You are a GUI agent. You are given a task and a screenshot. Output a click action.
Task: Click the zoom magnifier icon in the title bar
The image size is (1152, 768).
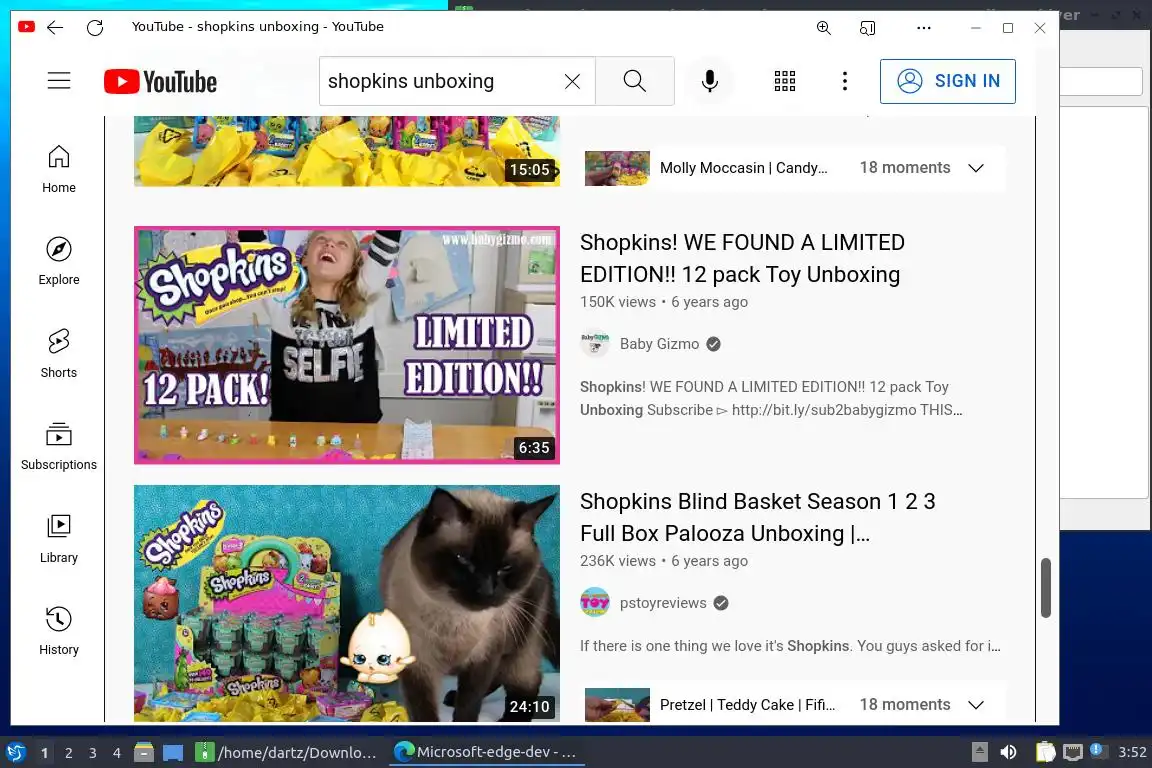(824, 28)
